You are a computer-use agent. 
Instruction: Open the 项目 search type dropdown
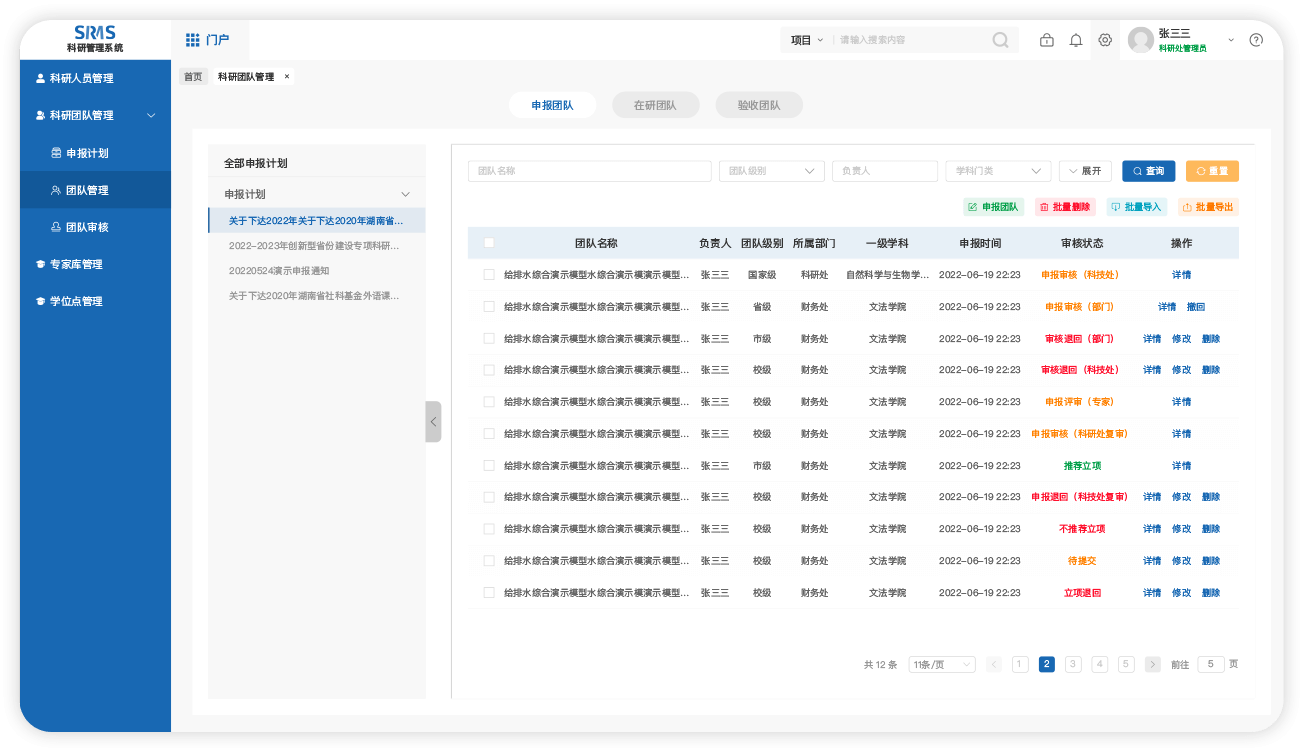[806, 40]
